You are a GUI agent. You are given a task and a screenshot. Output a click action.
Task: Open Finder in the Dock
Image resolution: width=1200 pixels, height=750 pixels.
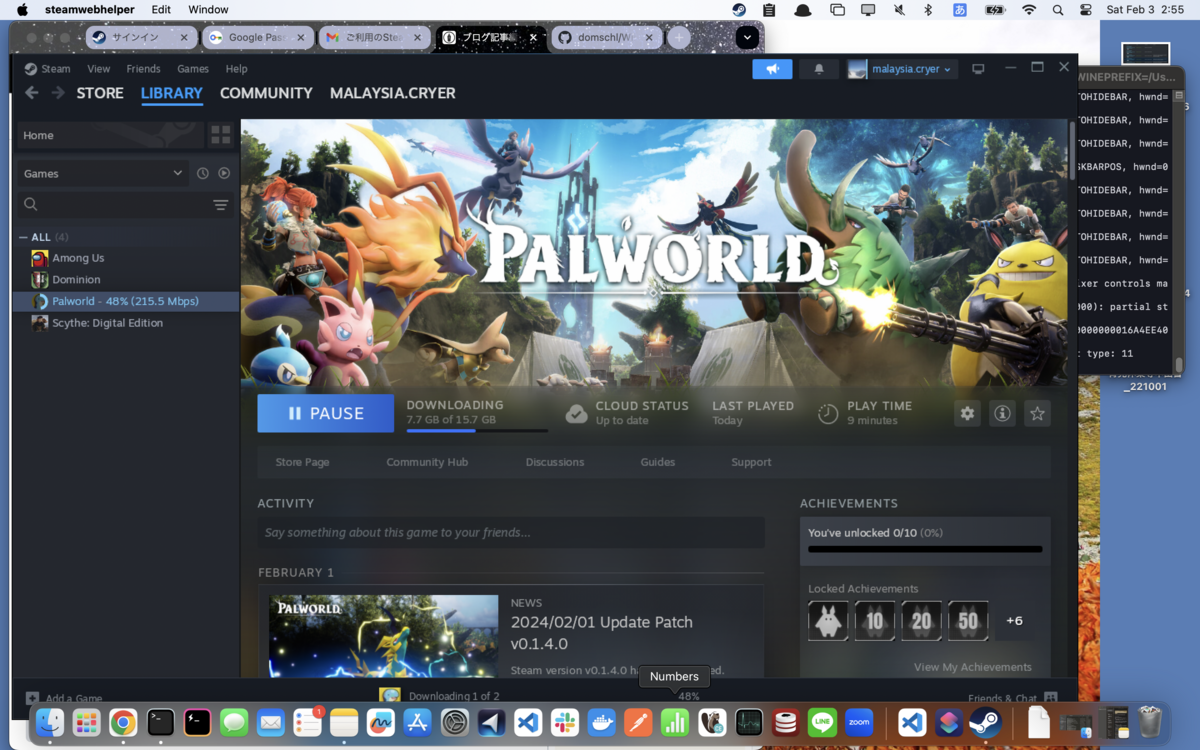50,722
